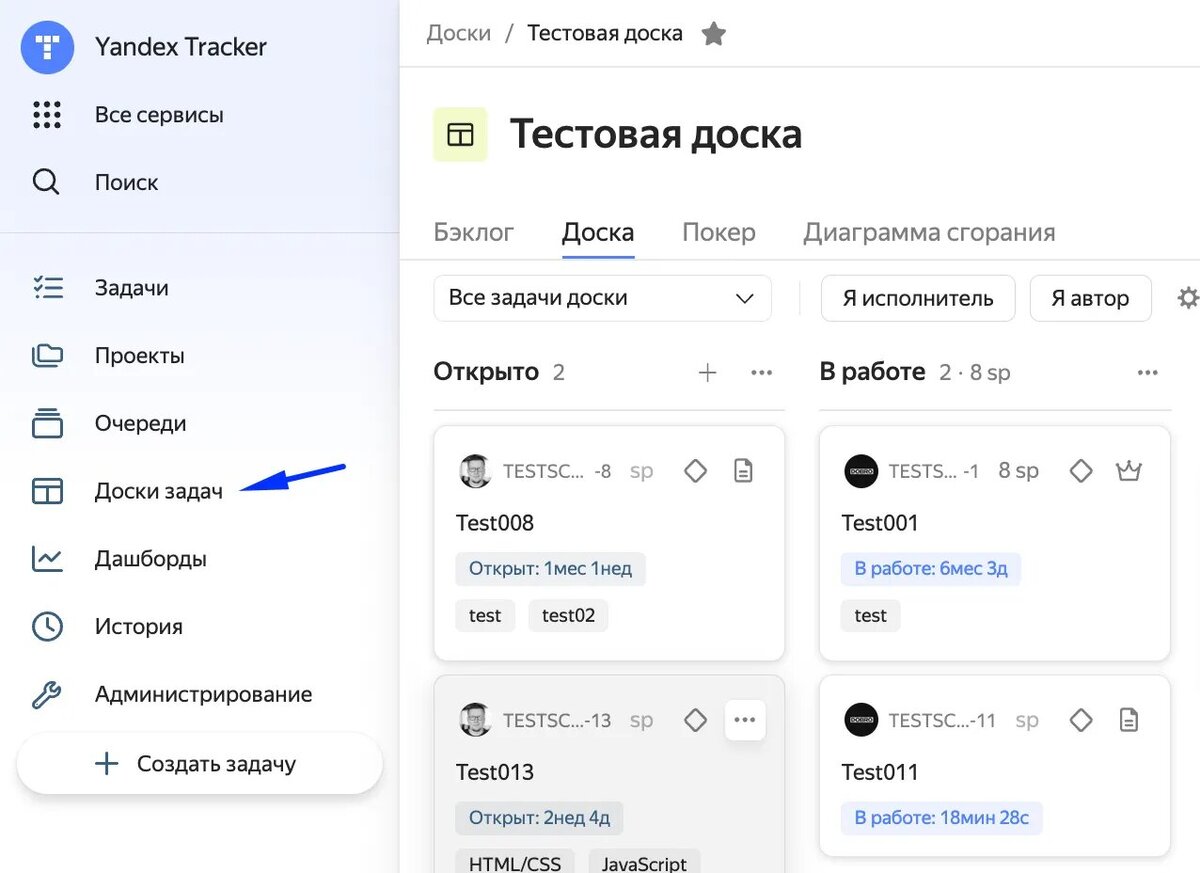The image size is (1200, 873).
Task: Click the Проекты folders icon
Action: point(47,356)
